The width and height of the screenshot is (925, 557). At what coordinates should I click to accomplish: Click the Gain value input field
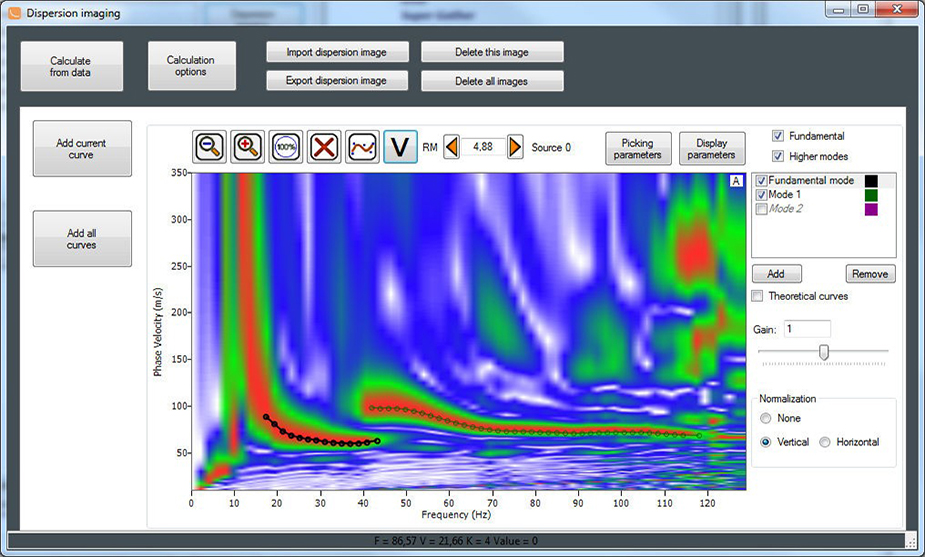pyautogui.click(x=806, y=328)
